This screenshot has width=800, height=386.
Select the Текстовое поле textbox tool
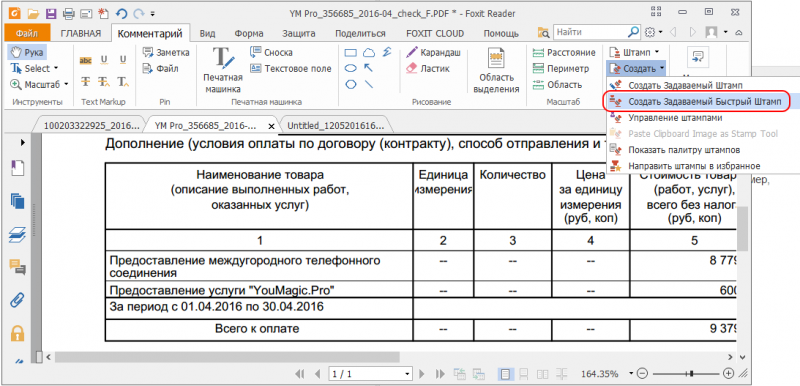click(x=291, y=69)
